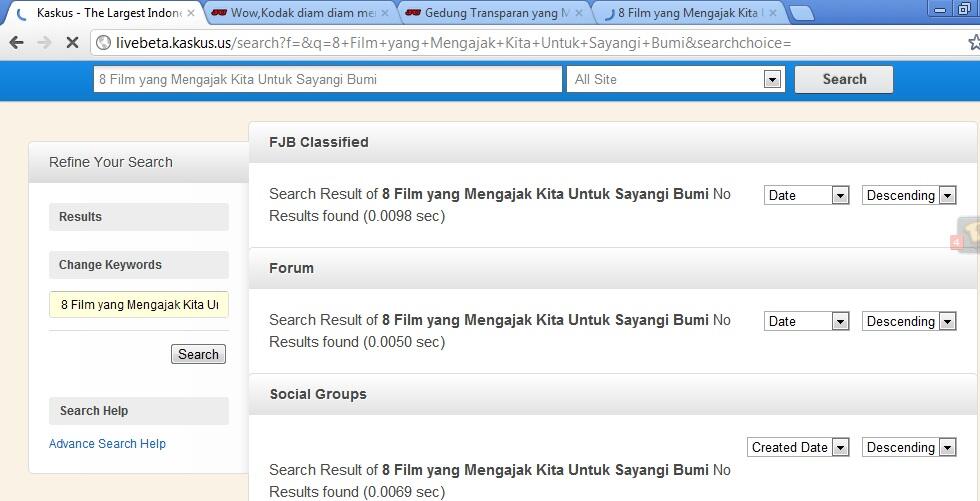Click the 0.0069 sec result text
The height and width of the screenshot is (501, 980).
404,492
